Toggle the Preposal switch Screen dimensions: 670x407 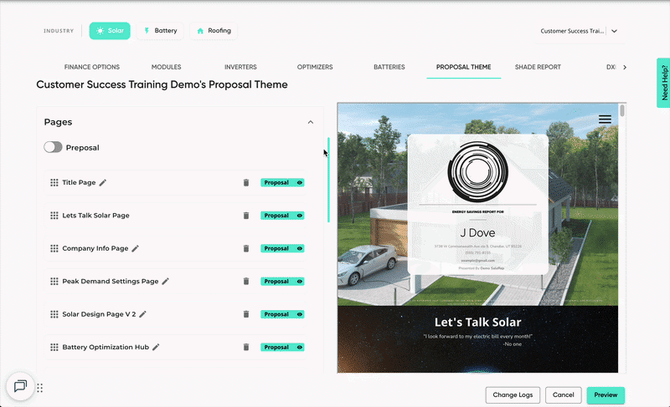pyautogui.click(x=53, y=147)
